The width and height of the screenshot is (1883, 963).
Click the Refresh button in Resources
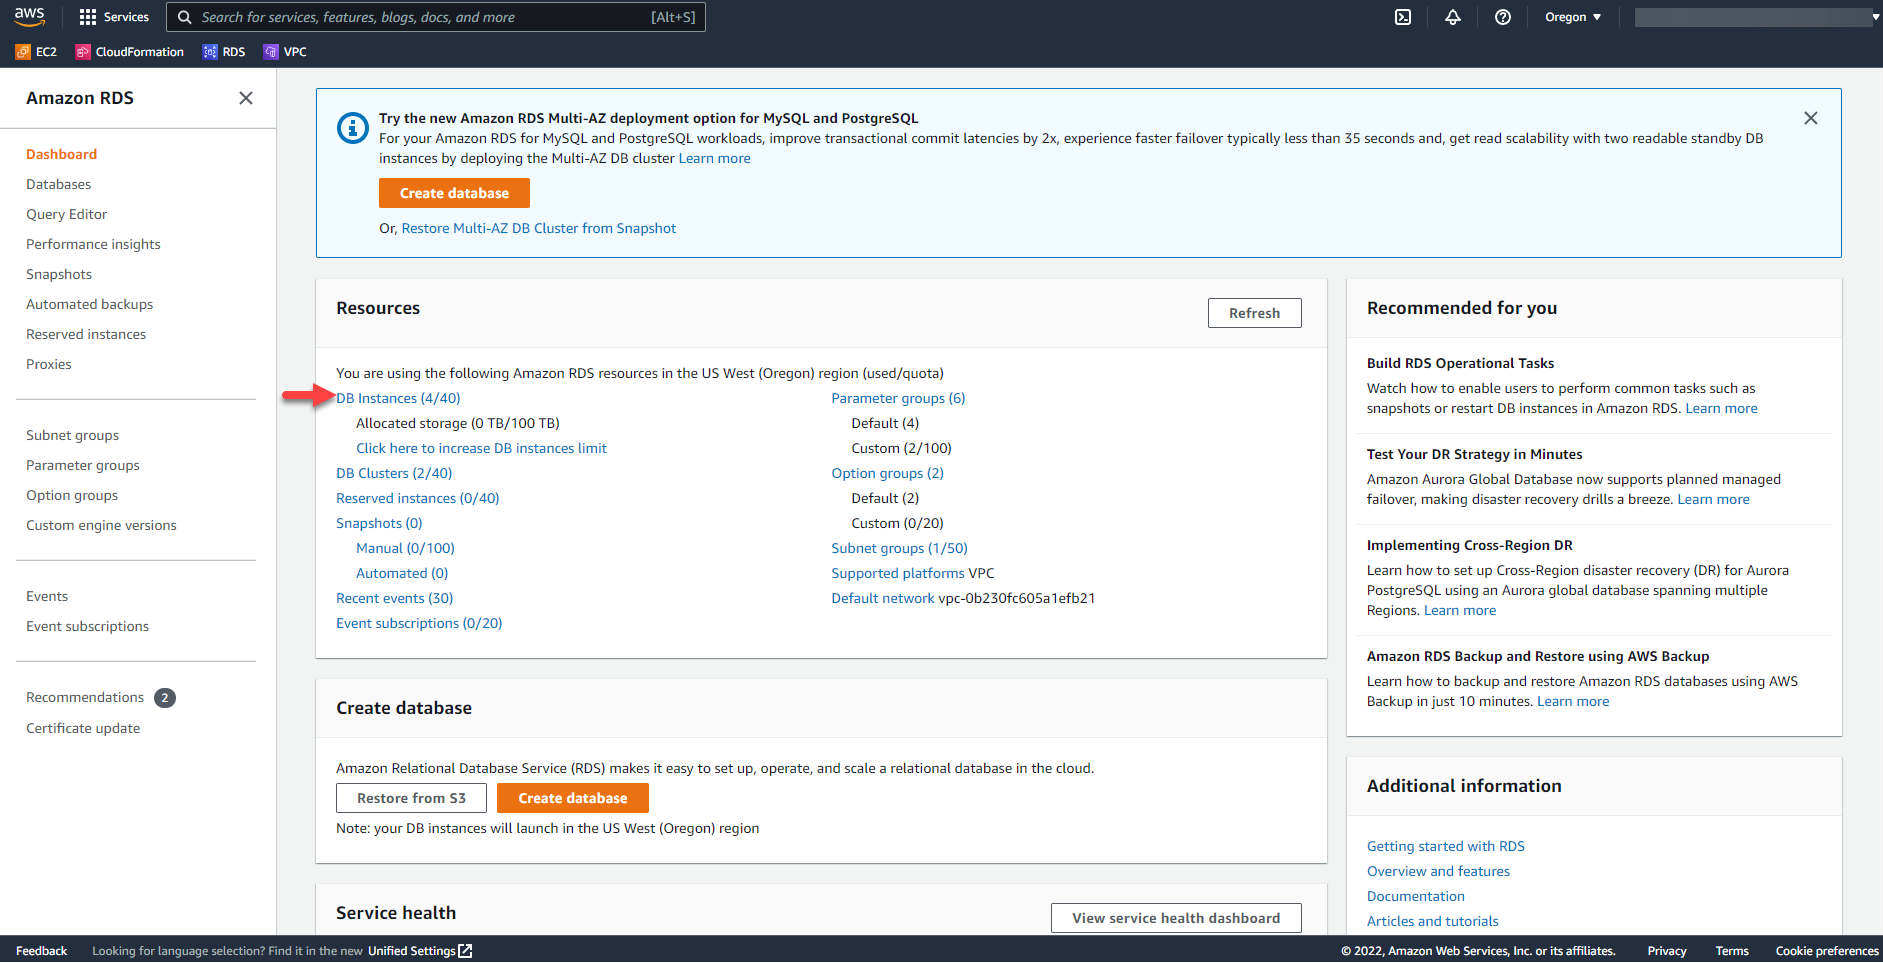pyautogui.click(x=1254, y=313)
